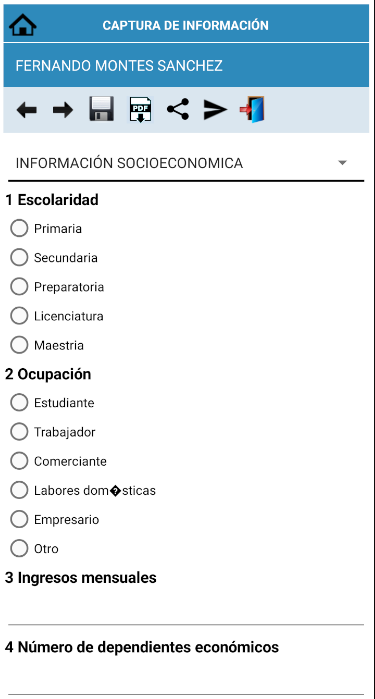
Task: Send the form with paper plane icon
Action: (x=215, y=110)
